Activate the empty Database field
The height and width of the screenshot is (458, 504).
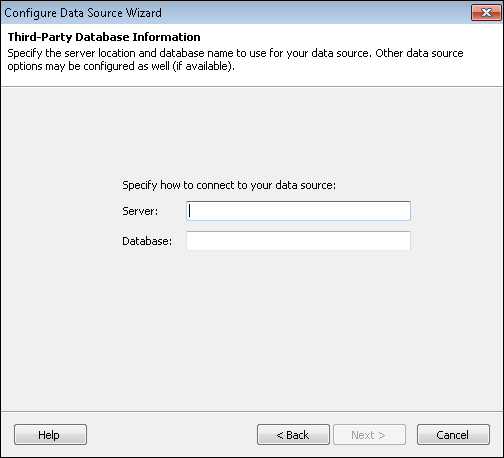click(x=298, y=241)
